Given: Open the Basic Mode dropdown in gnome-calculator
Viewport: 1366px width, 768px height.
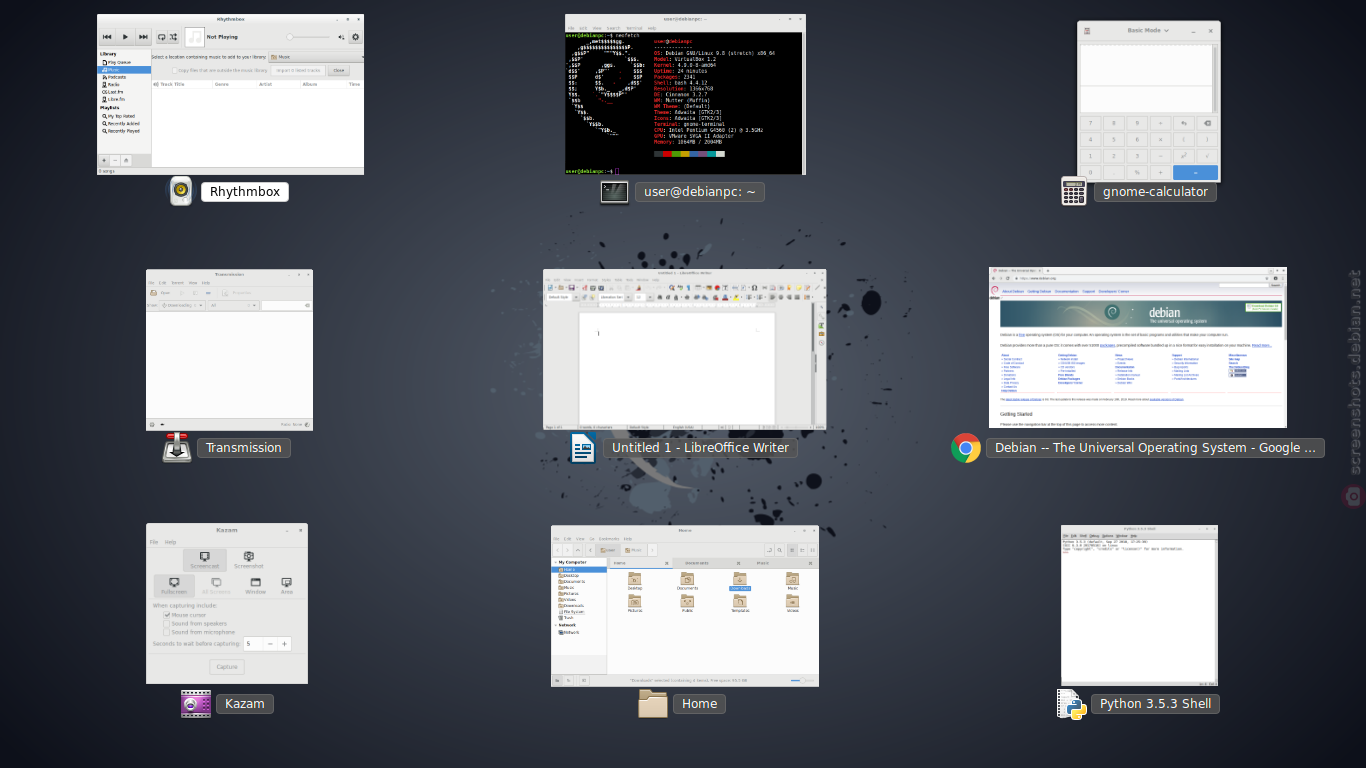Looking at the screenshot, I should (1147, 31).
